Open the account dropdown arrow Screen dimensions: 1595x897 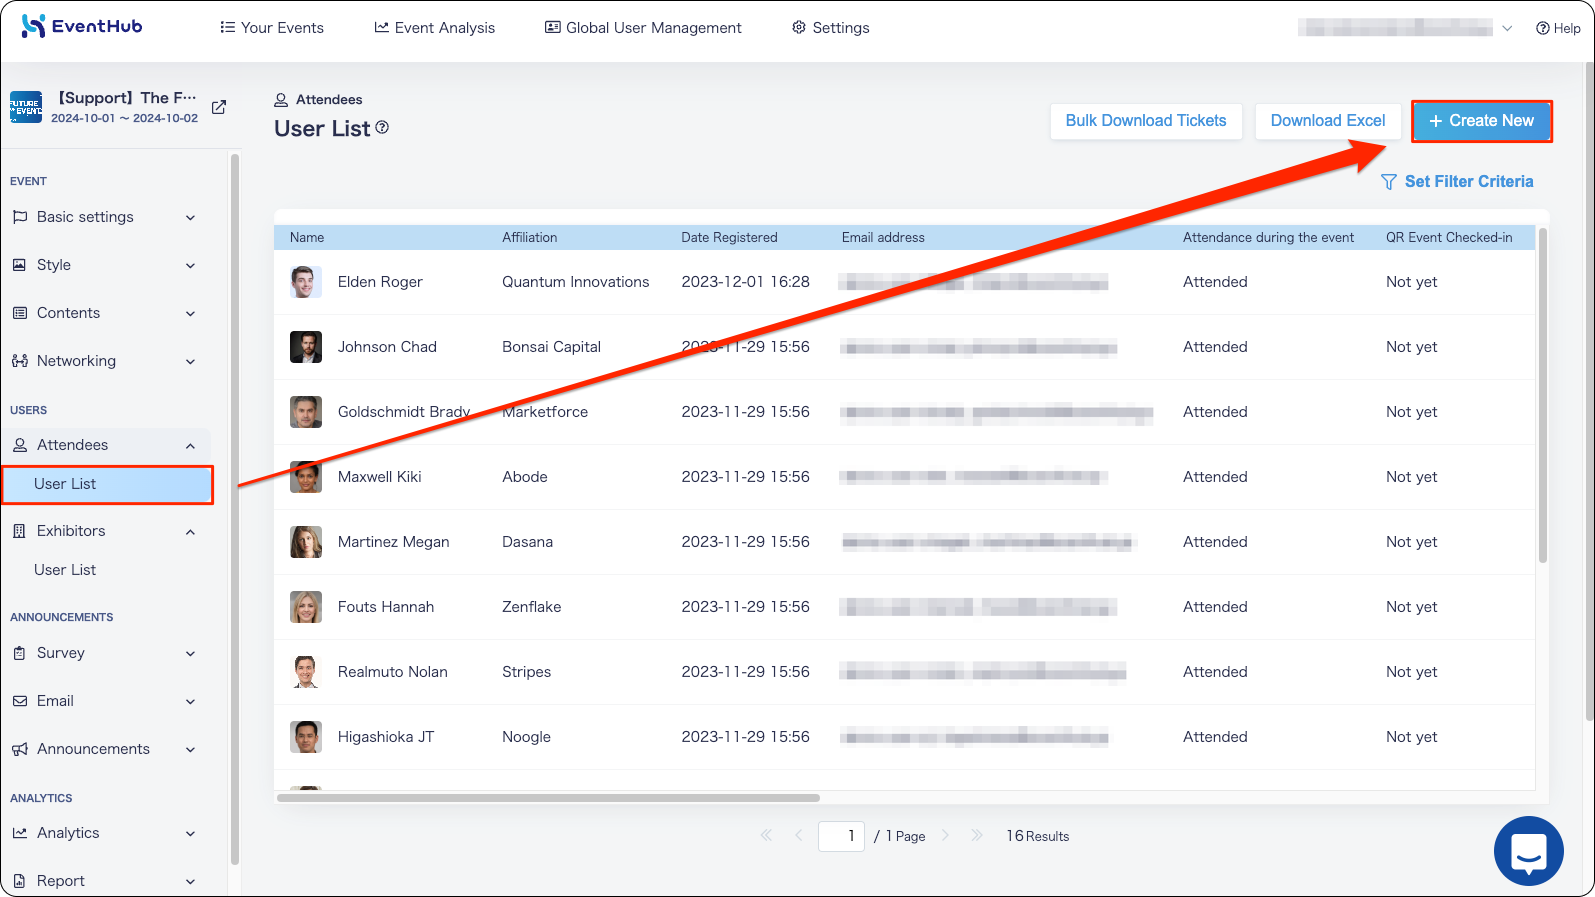1507,28
